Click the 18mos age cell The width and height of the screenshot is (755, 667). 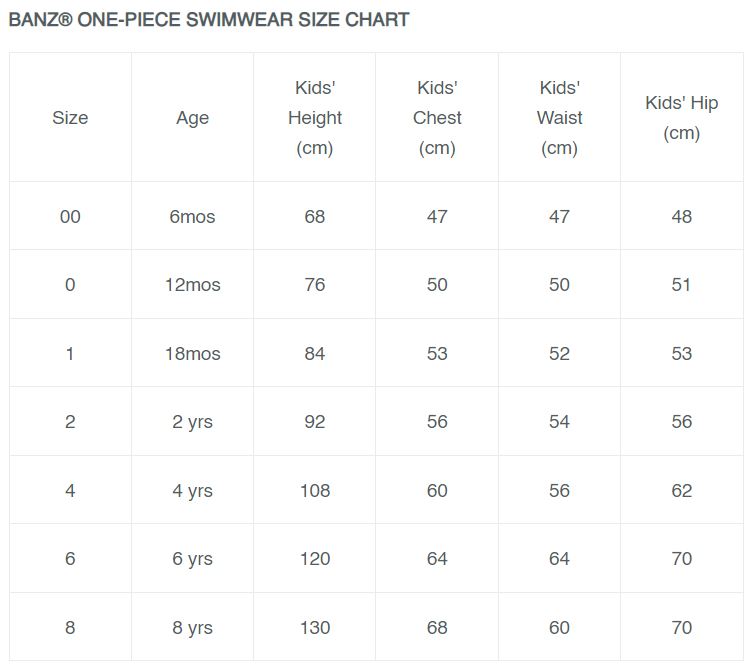click(192, 354)
